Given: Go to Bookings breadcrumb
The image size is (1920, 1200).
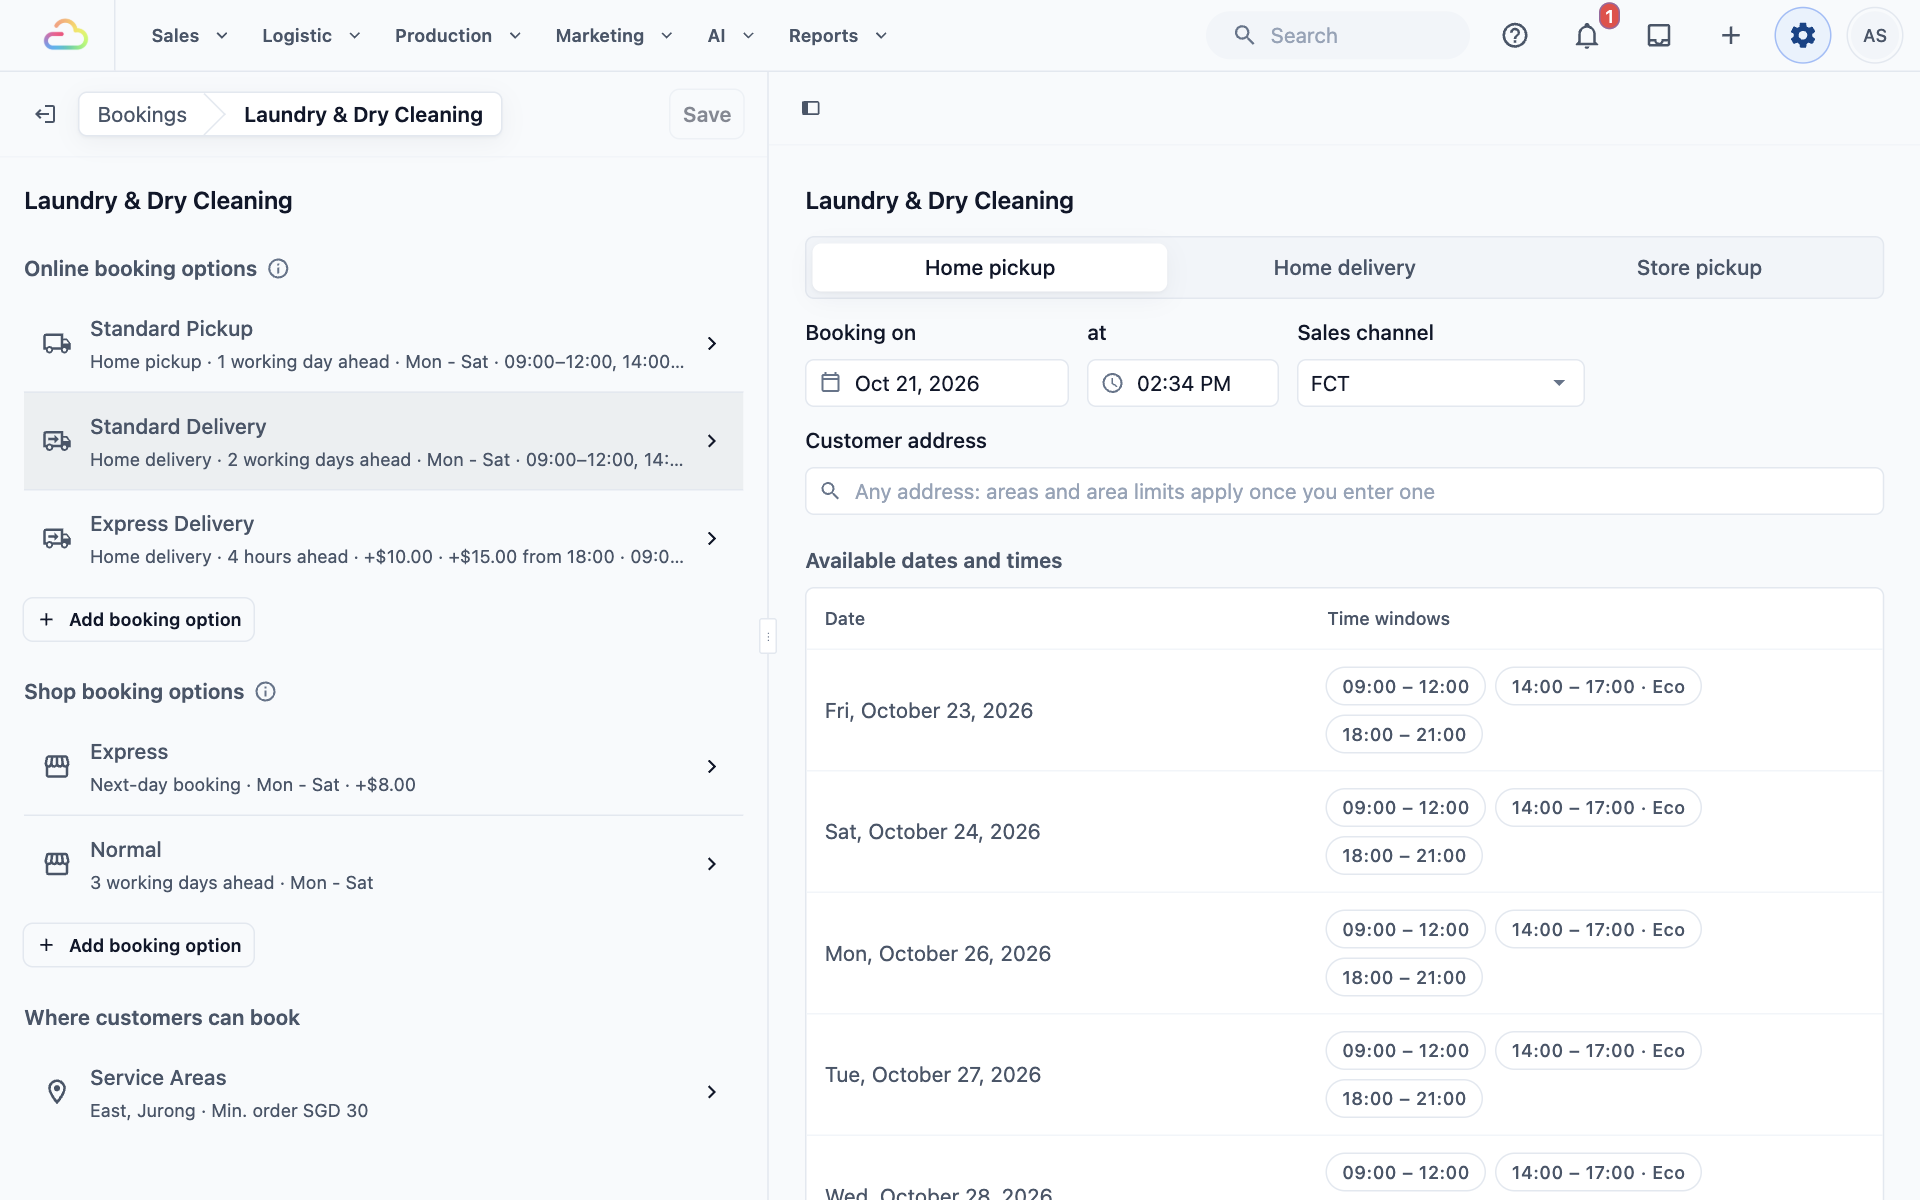Looking at the screenshot, I should pyautogui.click(x=142, y=114).
